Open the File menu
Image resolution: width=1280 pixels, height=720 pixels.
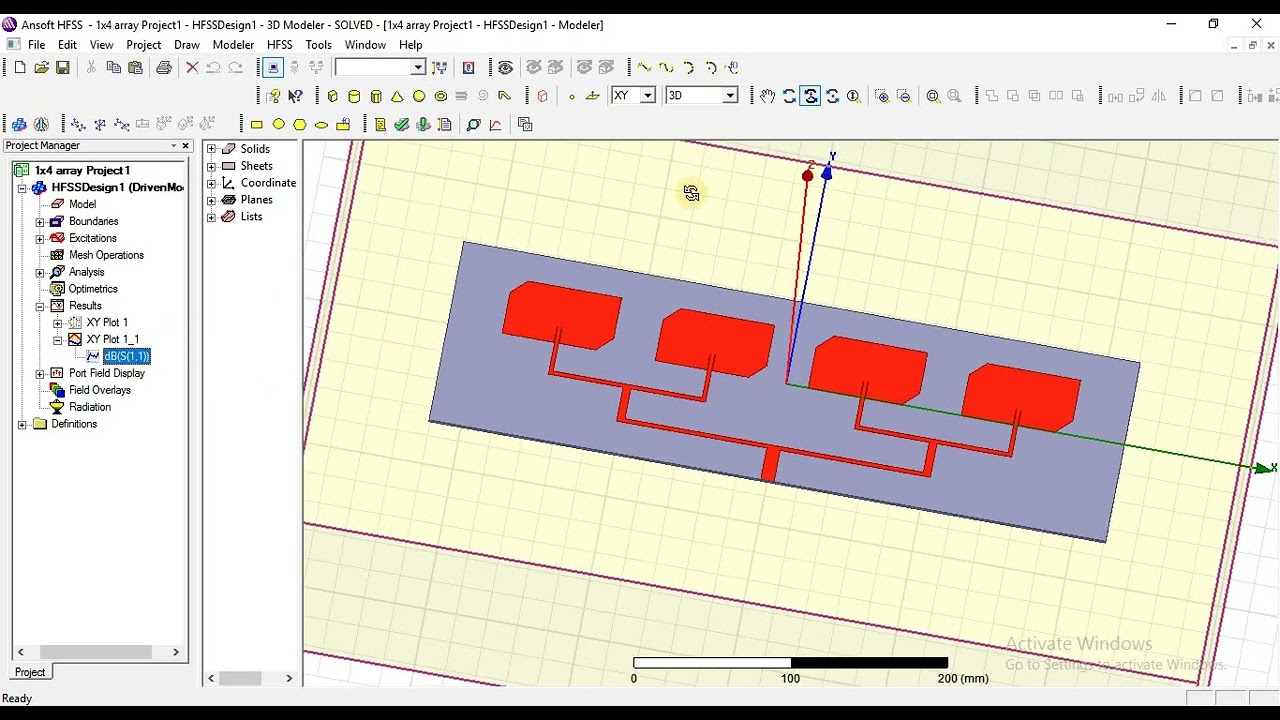[x=36, y=45]
